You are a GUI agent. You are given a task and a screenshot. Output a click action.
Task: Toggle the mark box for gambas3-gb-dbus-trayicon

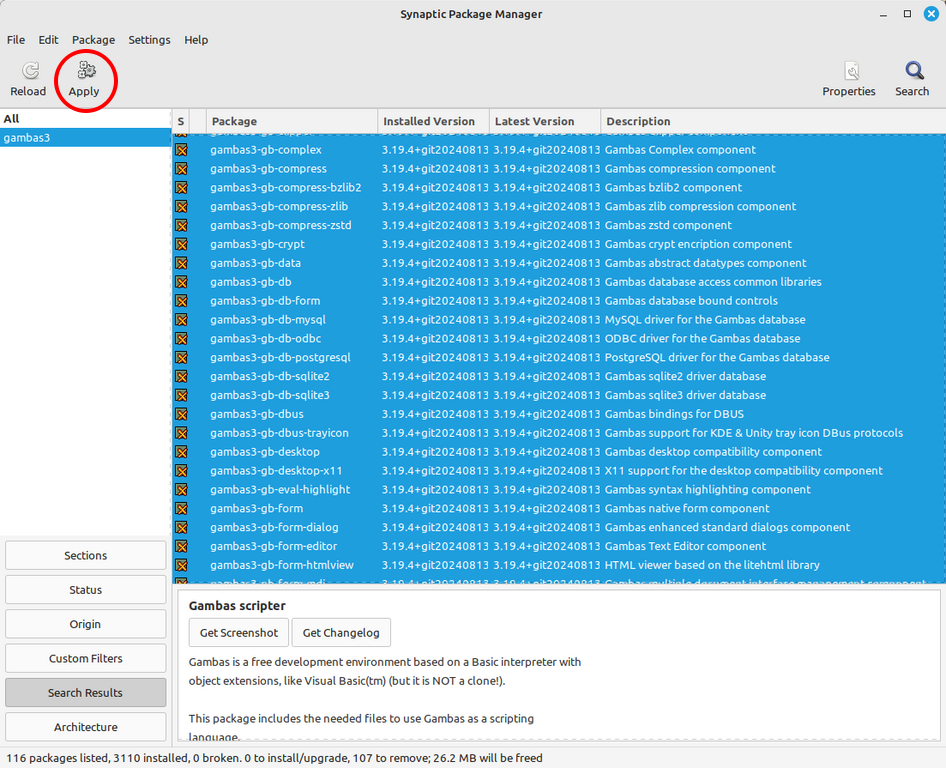pyautogui.click(x=181, y=433)
